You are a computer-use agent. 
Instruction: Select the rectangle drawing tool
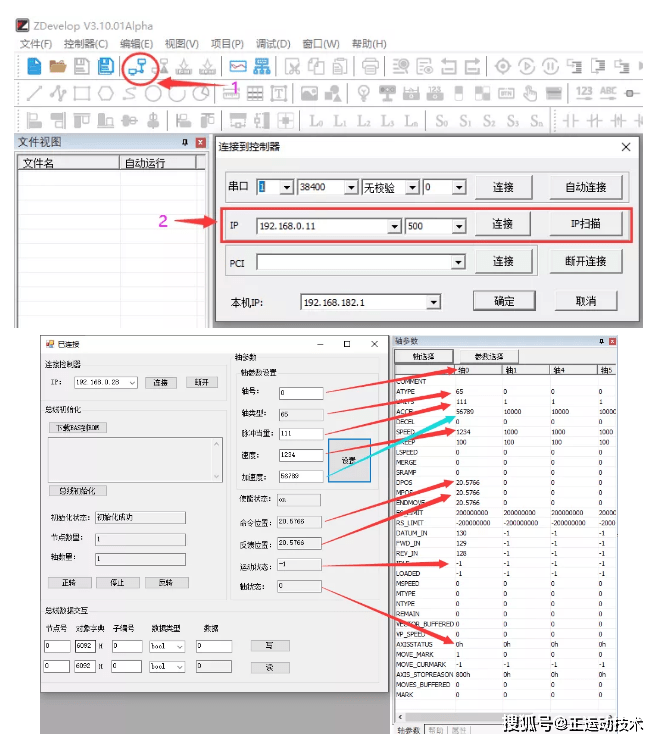tap(82, 93)
